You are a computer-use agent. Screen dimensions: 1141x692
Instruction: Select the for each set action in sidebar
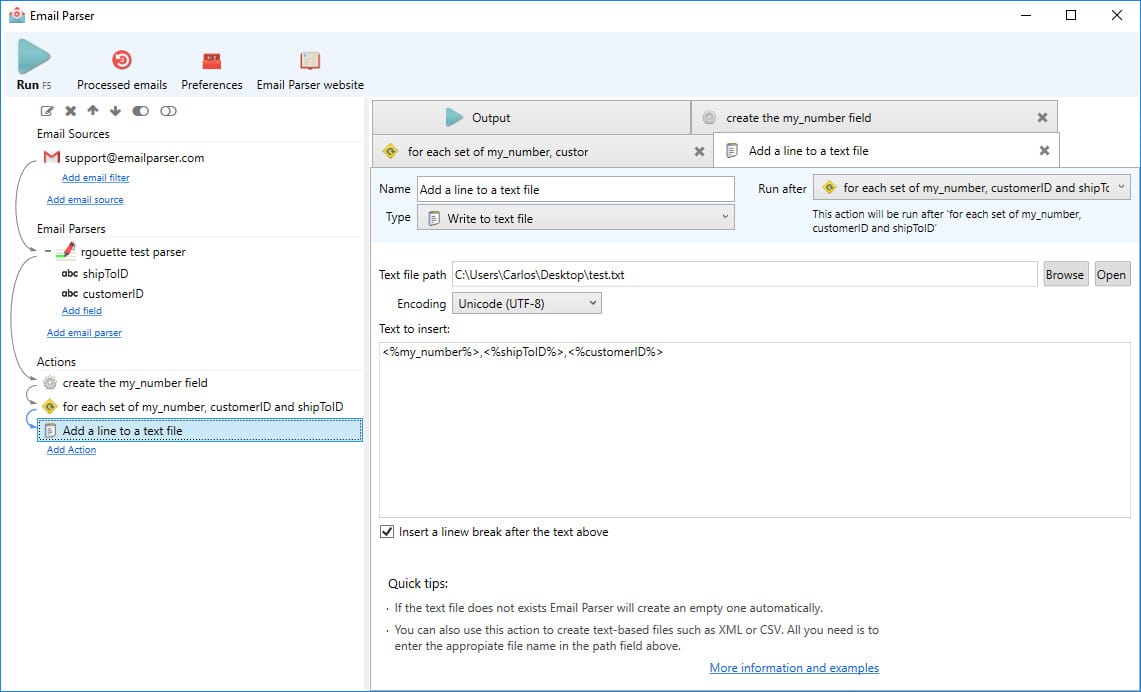point(203,407)
